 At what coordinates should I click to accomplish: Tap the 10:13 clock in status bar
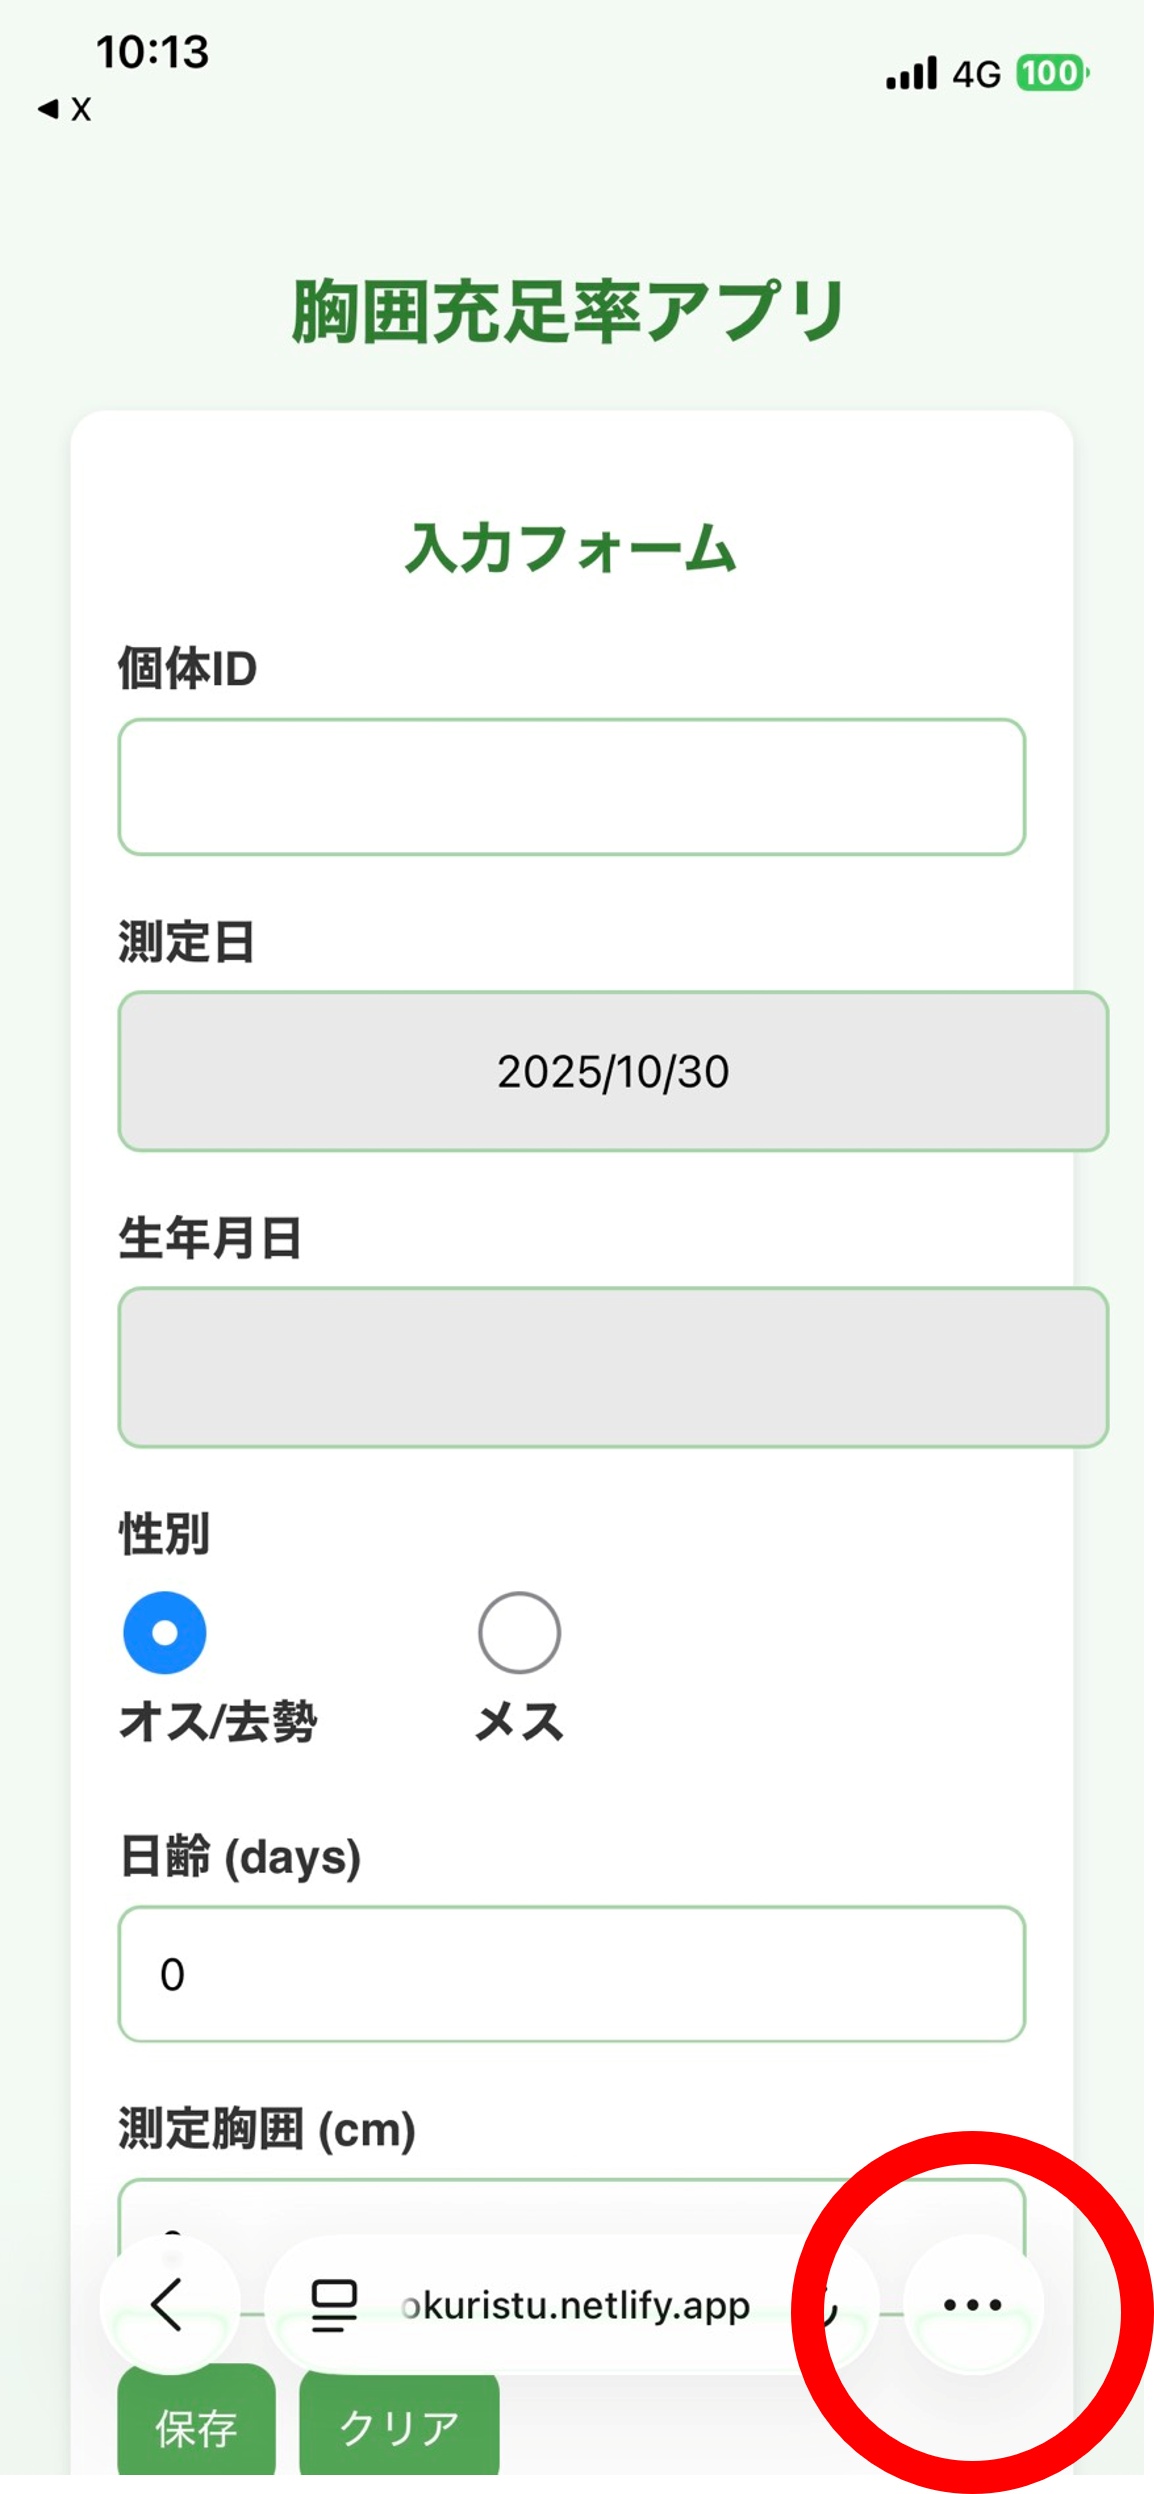pos(152,52)
